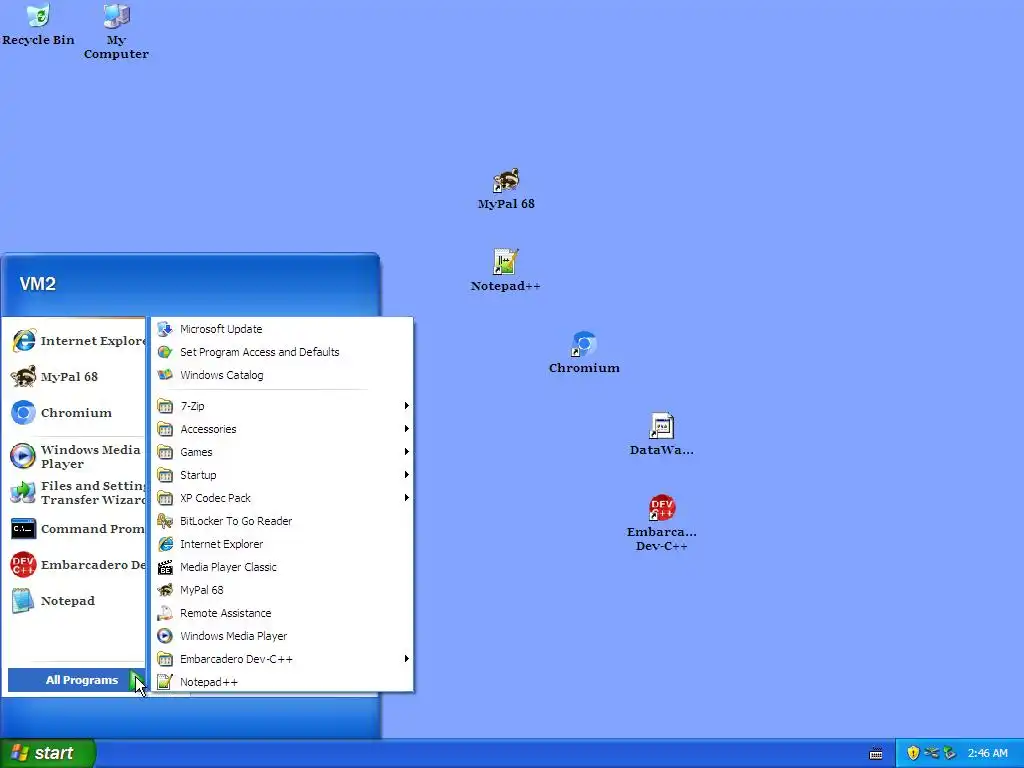Image resolution: width=1024 pixels, height=768 pixels.
Task: Expand the Accessories submenu arrow
Action: 406,429
